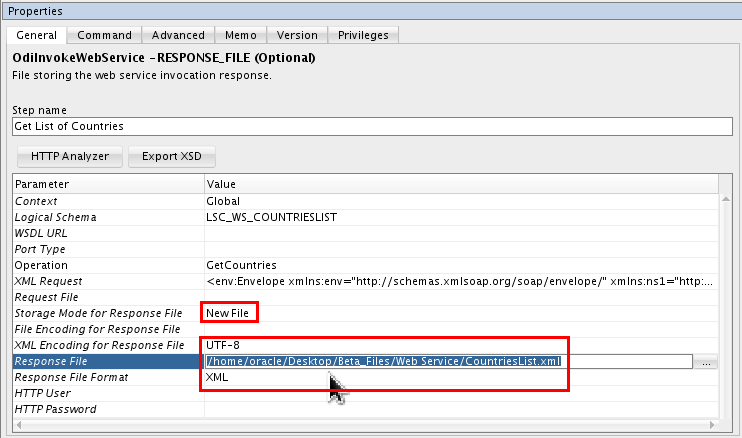
Task: Click the Parameter column header
Action: click(108, 184)
